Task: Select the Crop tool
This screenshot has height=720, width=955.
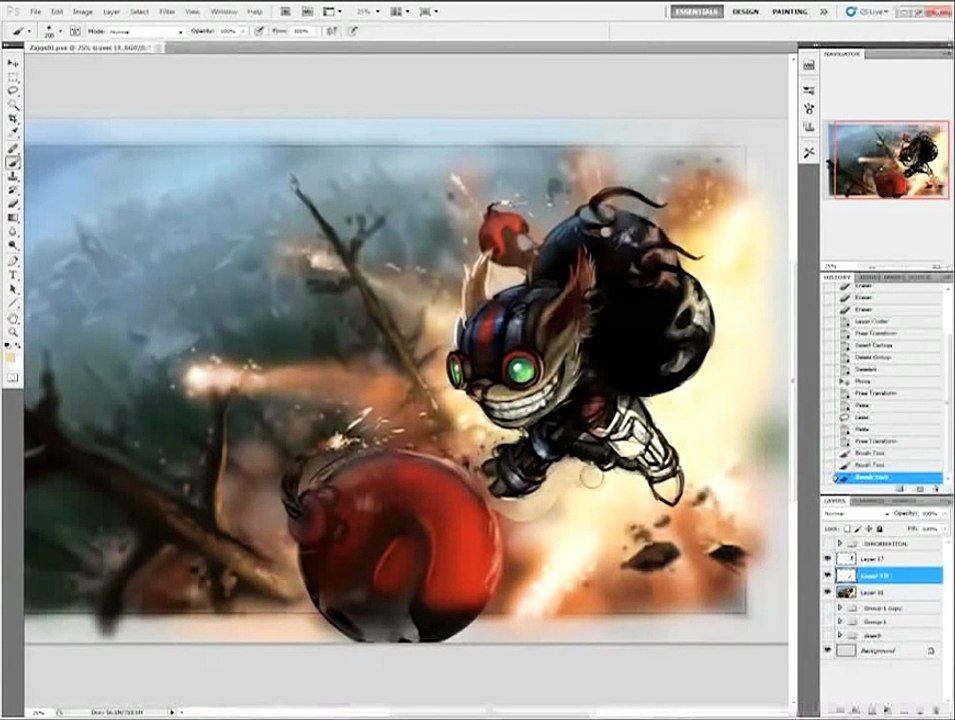Action: coord(13,118)
